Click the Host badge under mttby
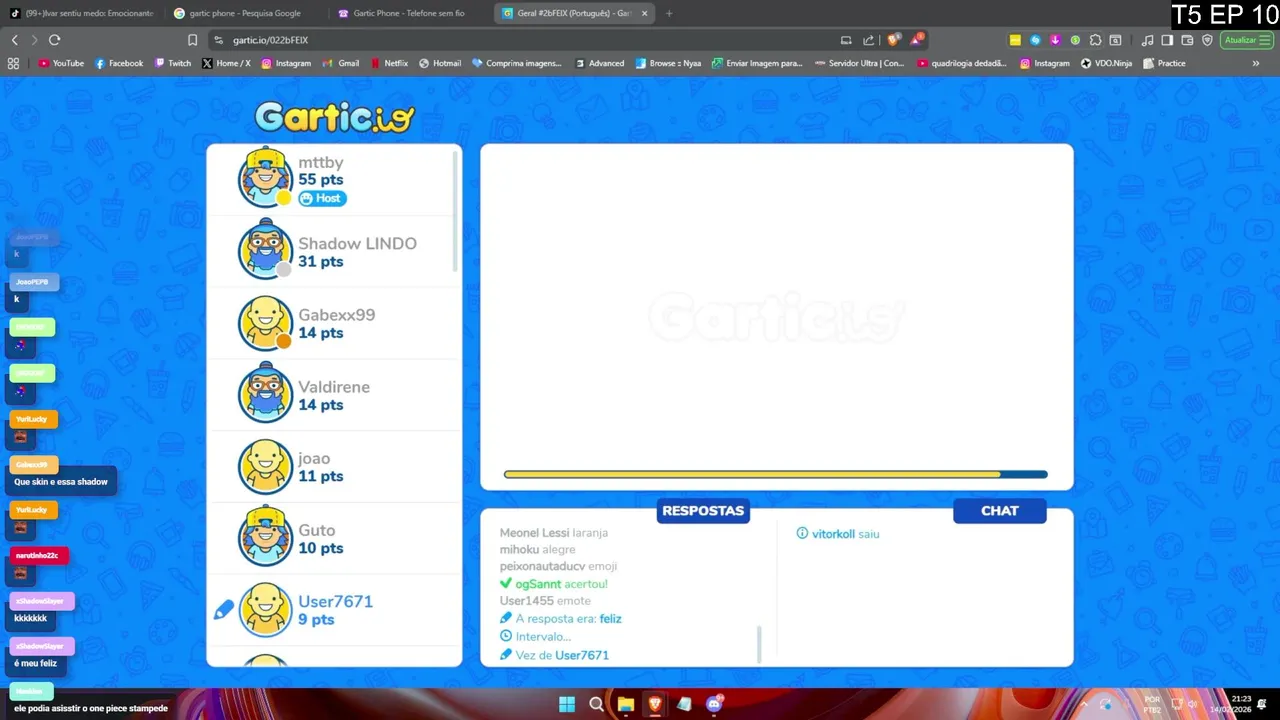Screen dimensions: 1280x720 pos(322,198)
